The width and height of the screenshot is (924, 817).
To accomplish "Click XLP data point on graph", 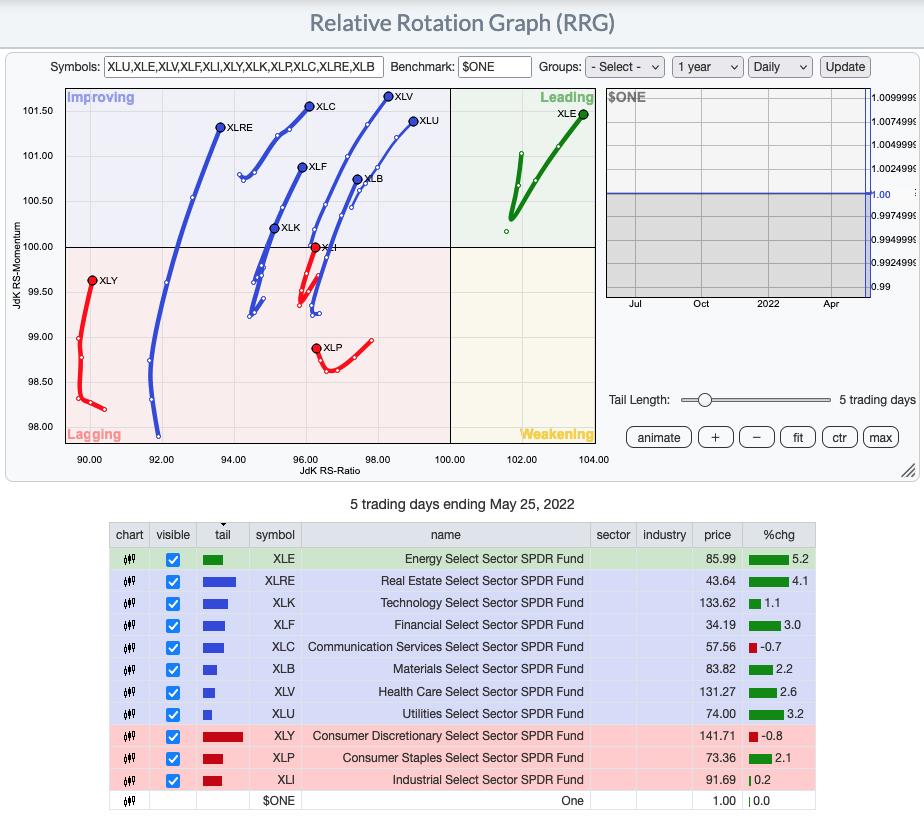I will point(316,348).
